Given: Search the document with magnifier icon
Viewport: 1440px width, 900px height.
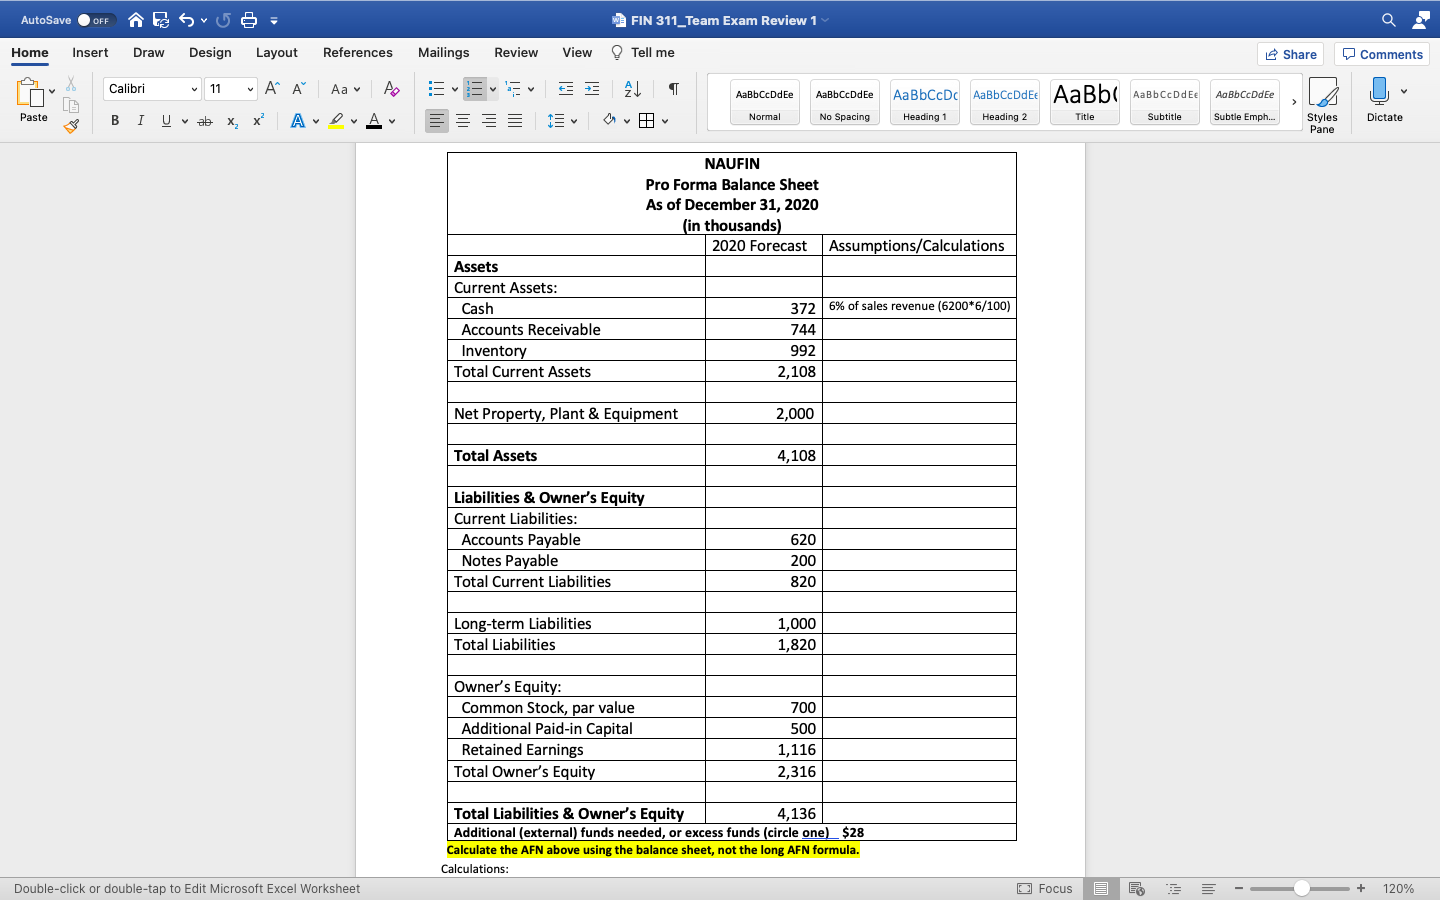Looking at the screenshot, I should pyautogui.click(x=1389, y=20).
